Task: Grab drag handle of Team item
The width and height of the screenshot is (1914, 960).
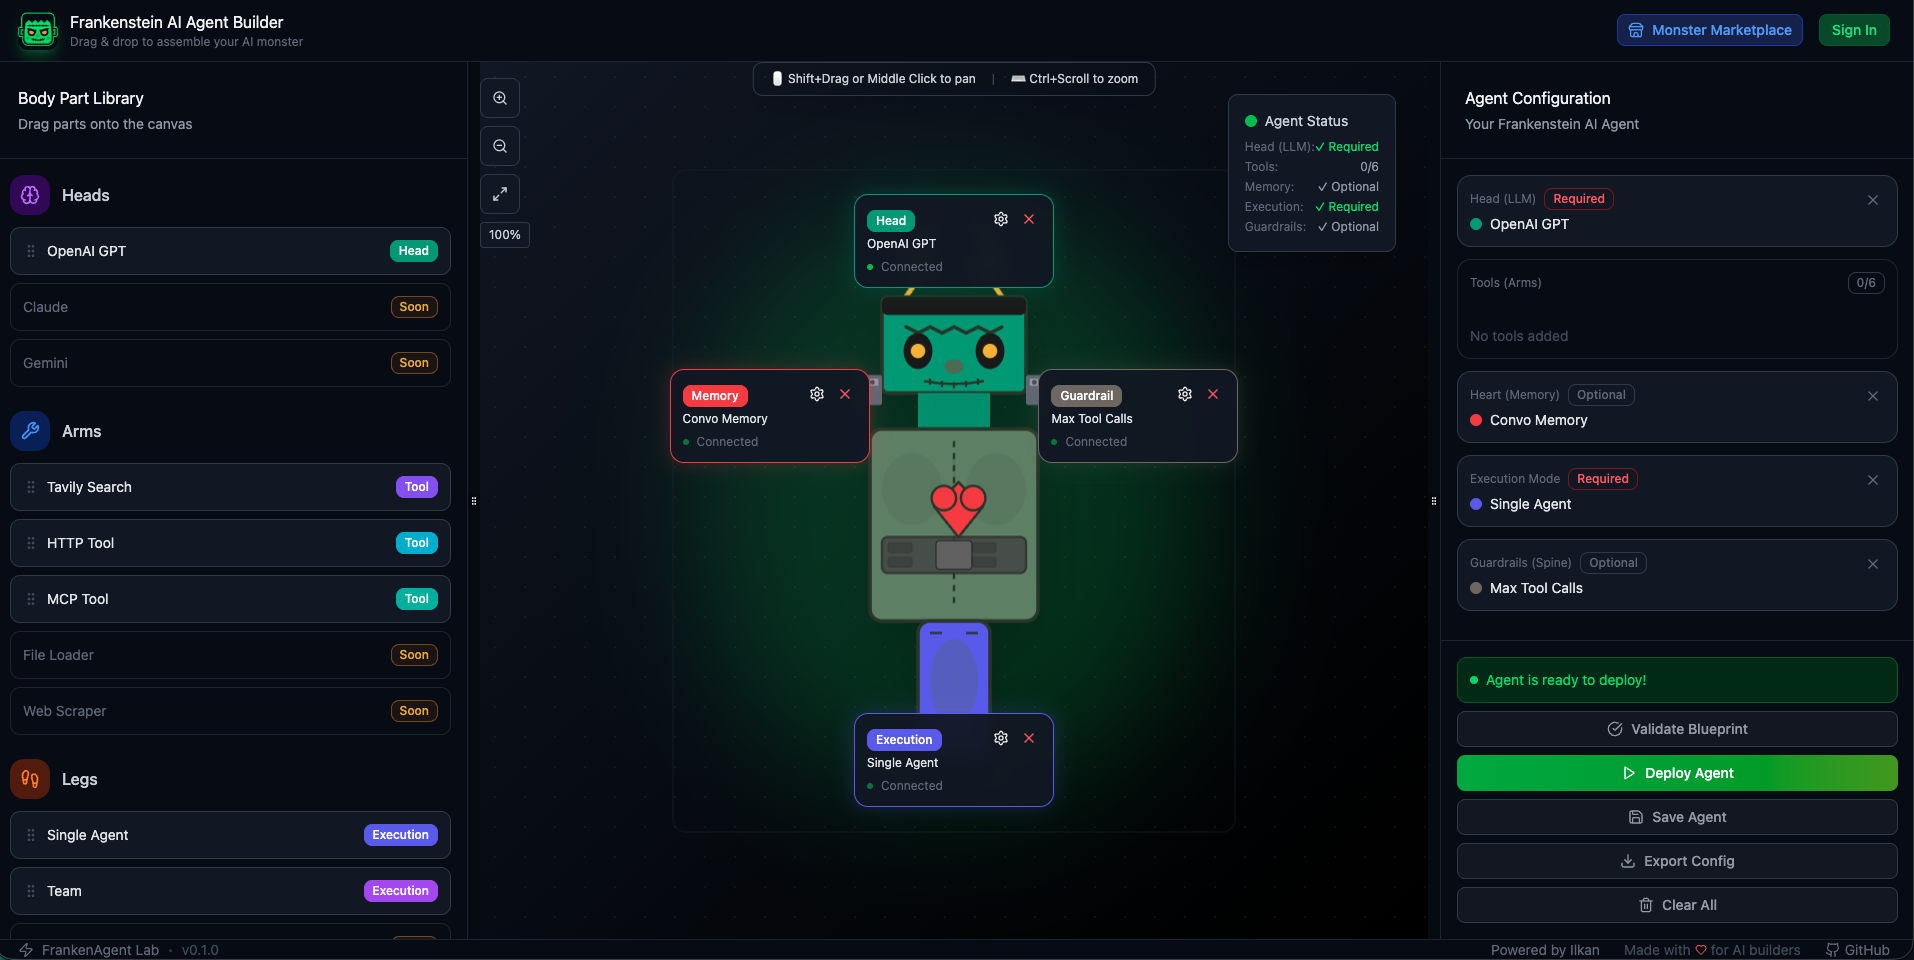Action: (x=31, y=891)
